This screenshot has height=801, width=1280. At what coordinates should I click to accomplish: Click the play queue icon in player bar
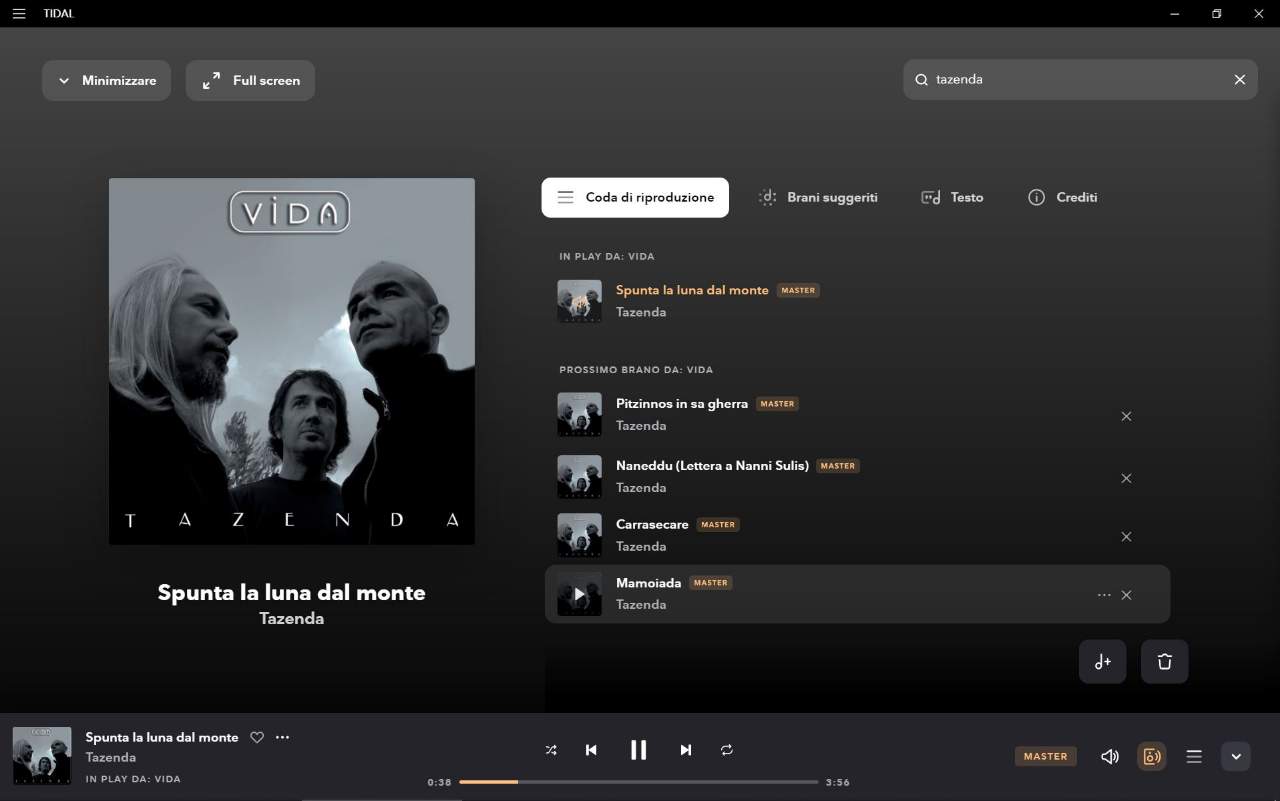coord(1194,756)
